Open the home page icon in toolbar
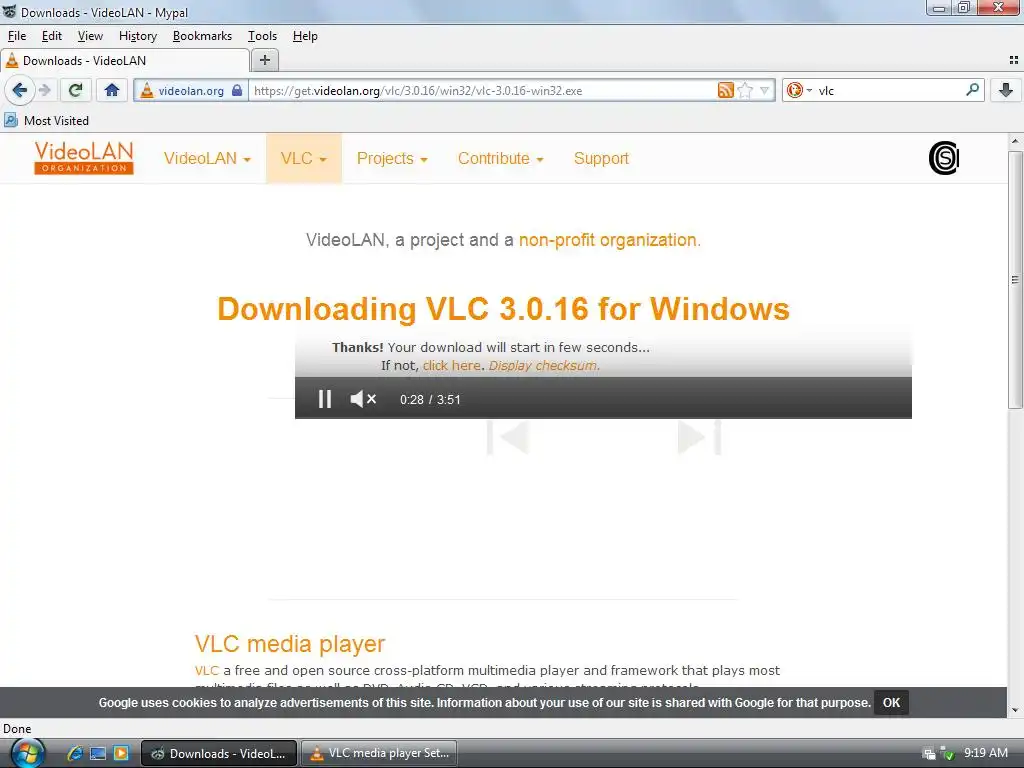This screenshot has width=1024, height=768. coord(112,90)
